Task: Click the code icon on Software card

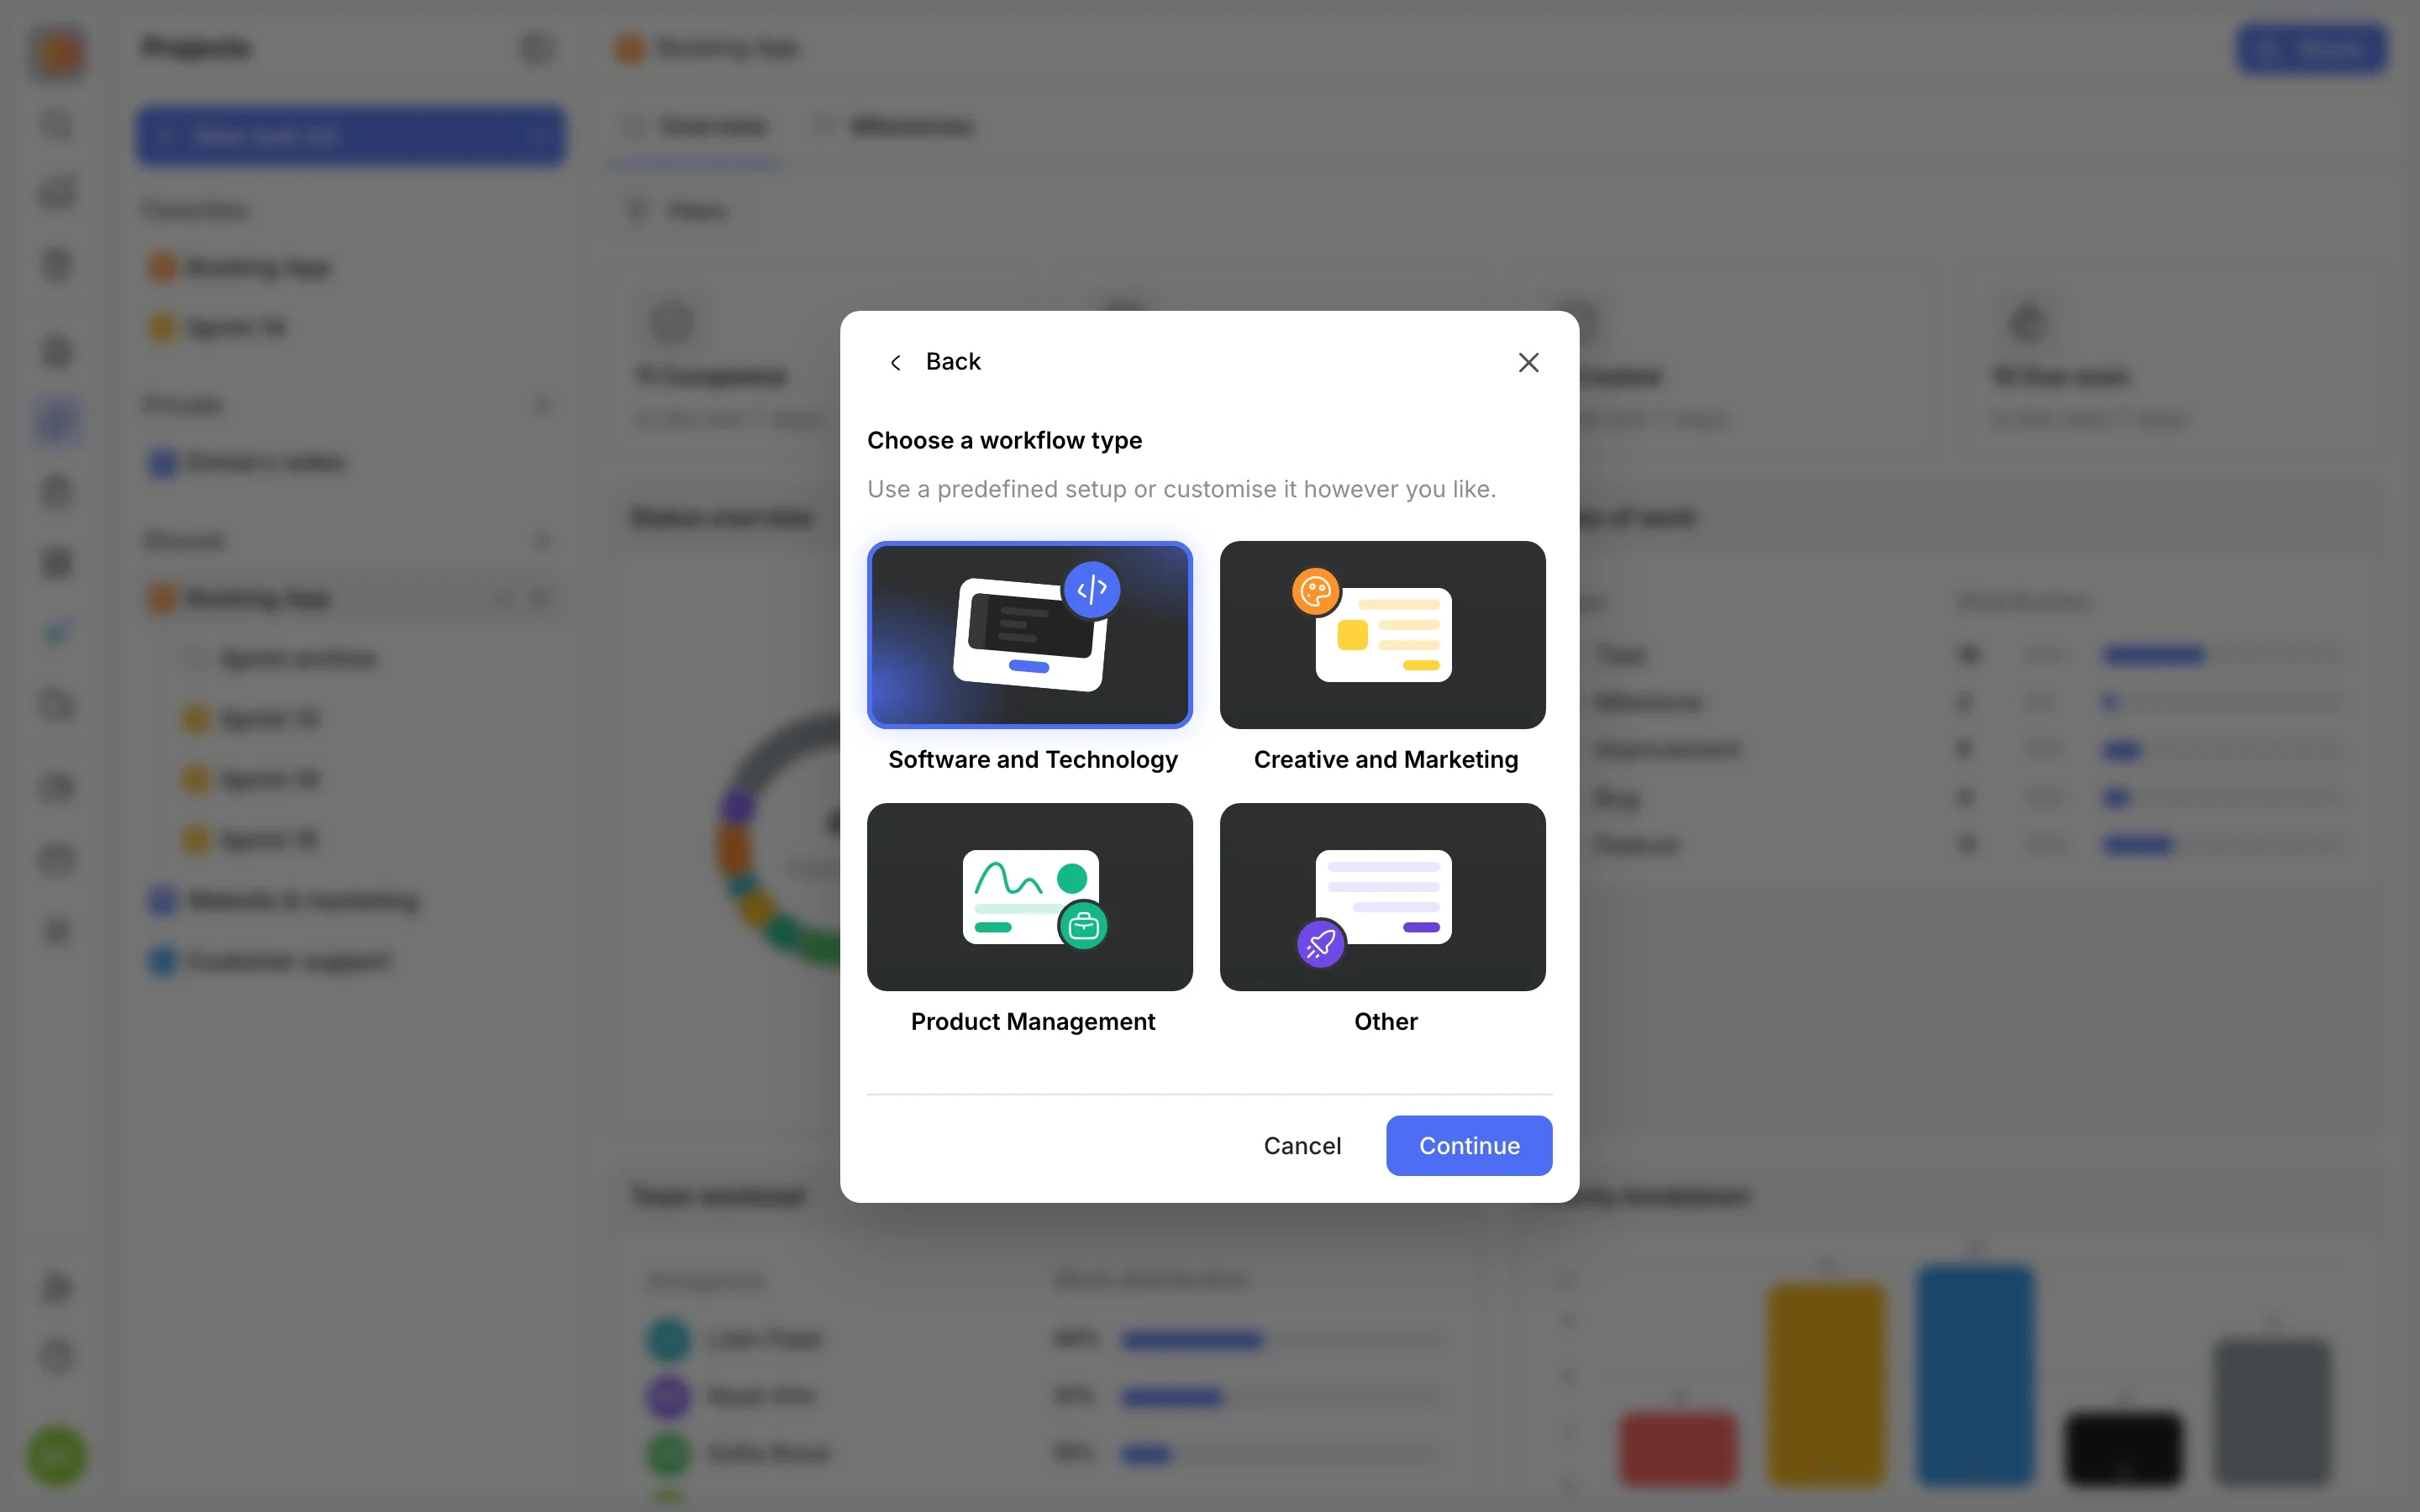Action: (x=1092, y=590)
